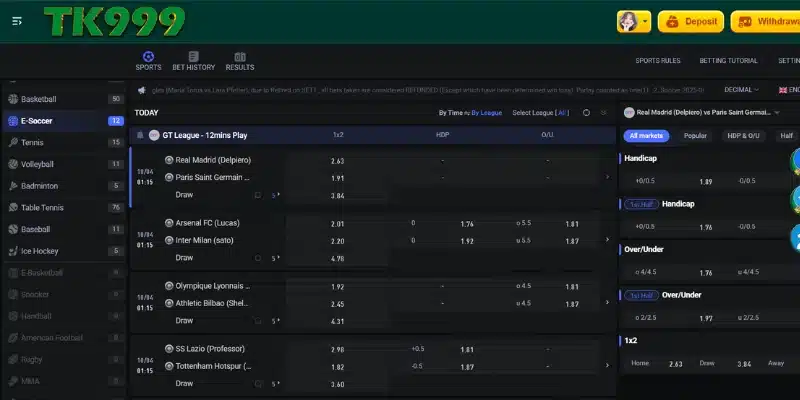This screenshot has height=400, width=800.
Task: Sort matches By Time
Action: (x=451, y=113)
